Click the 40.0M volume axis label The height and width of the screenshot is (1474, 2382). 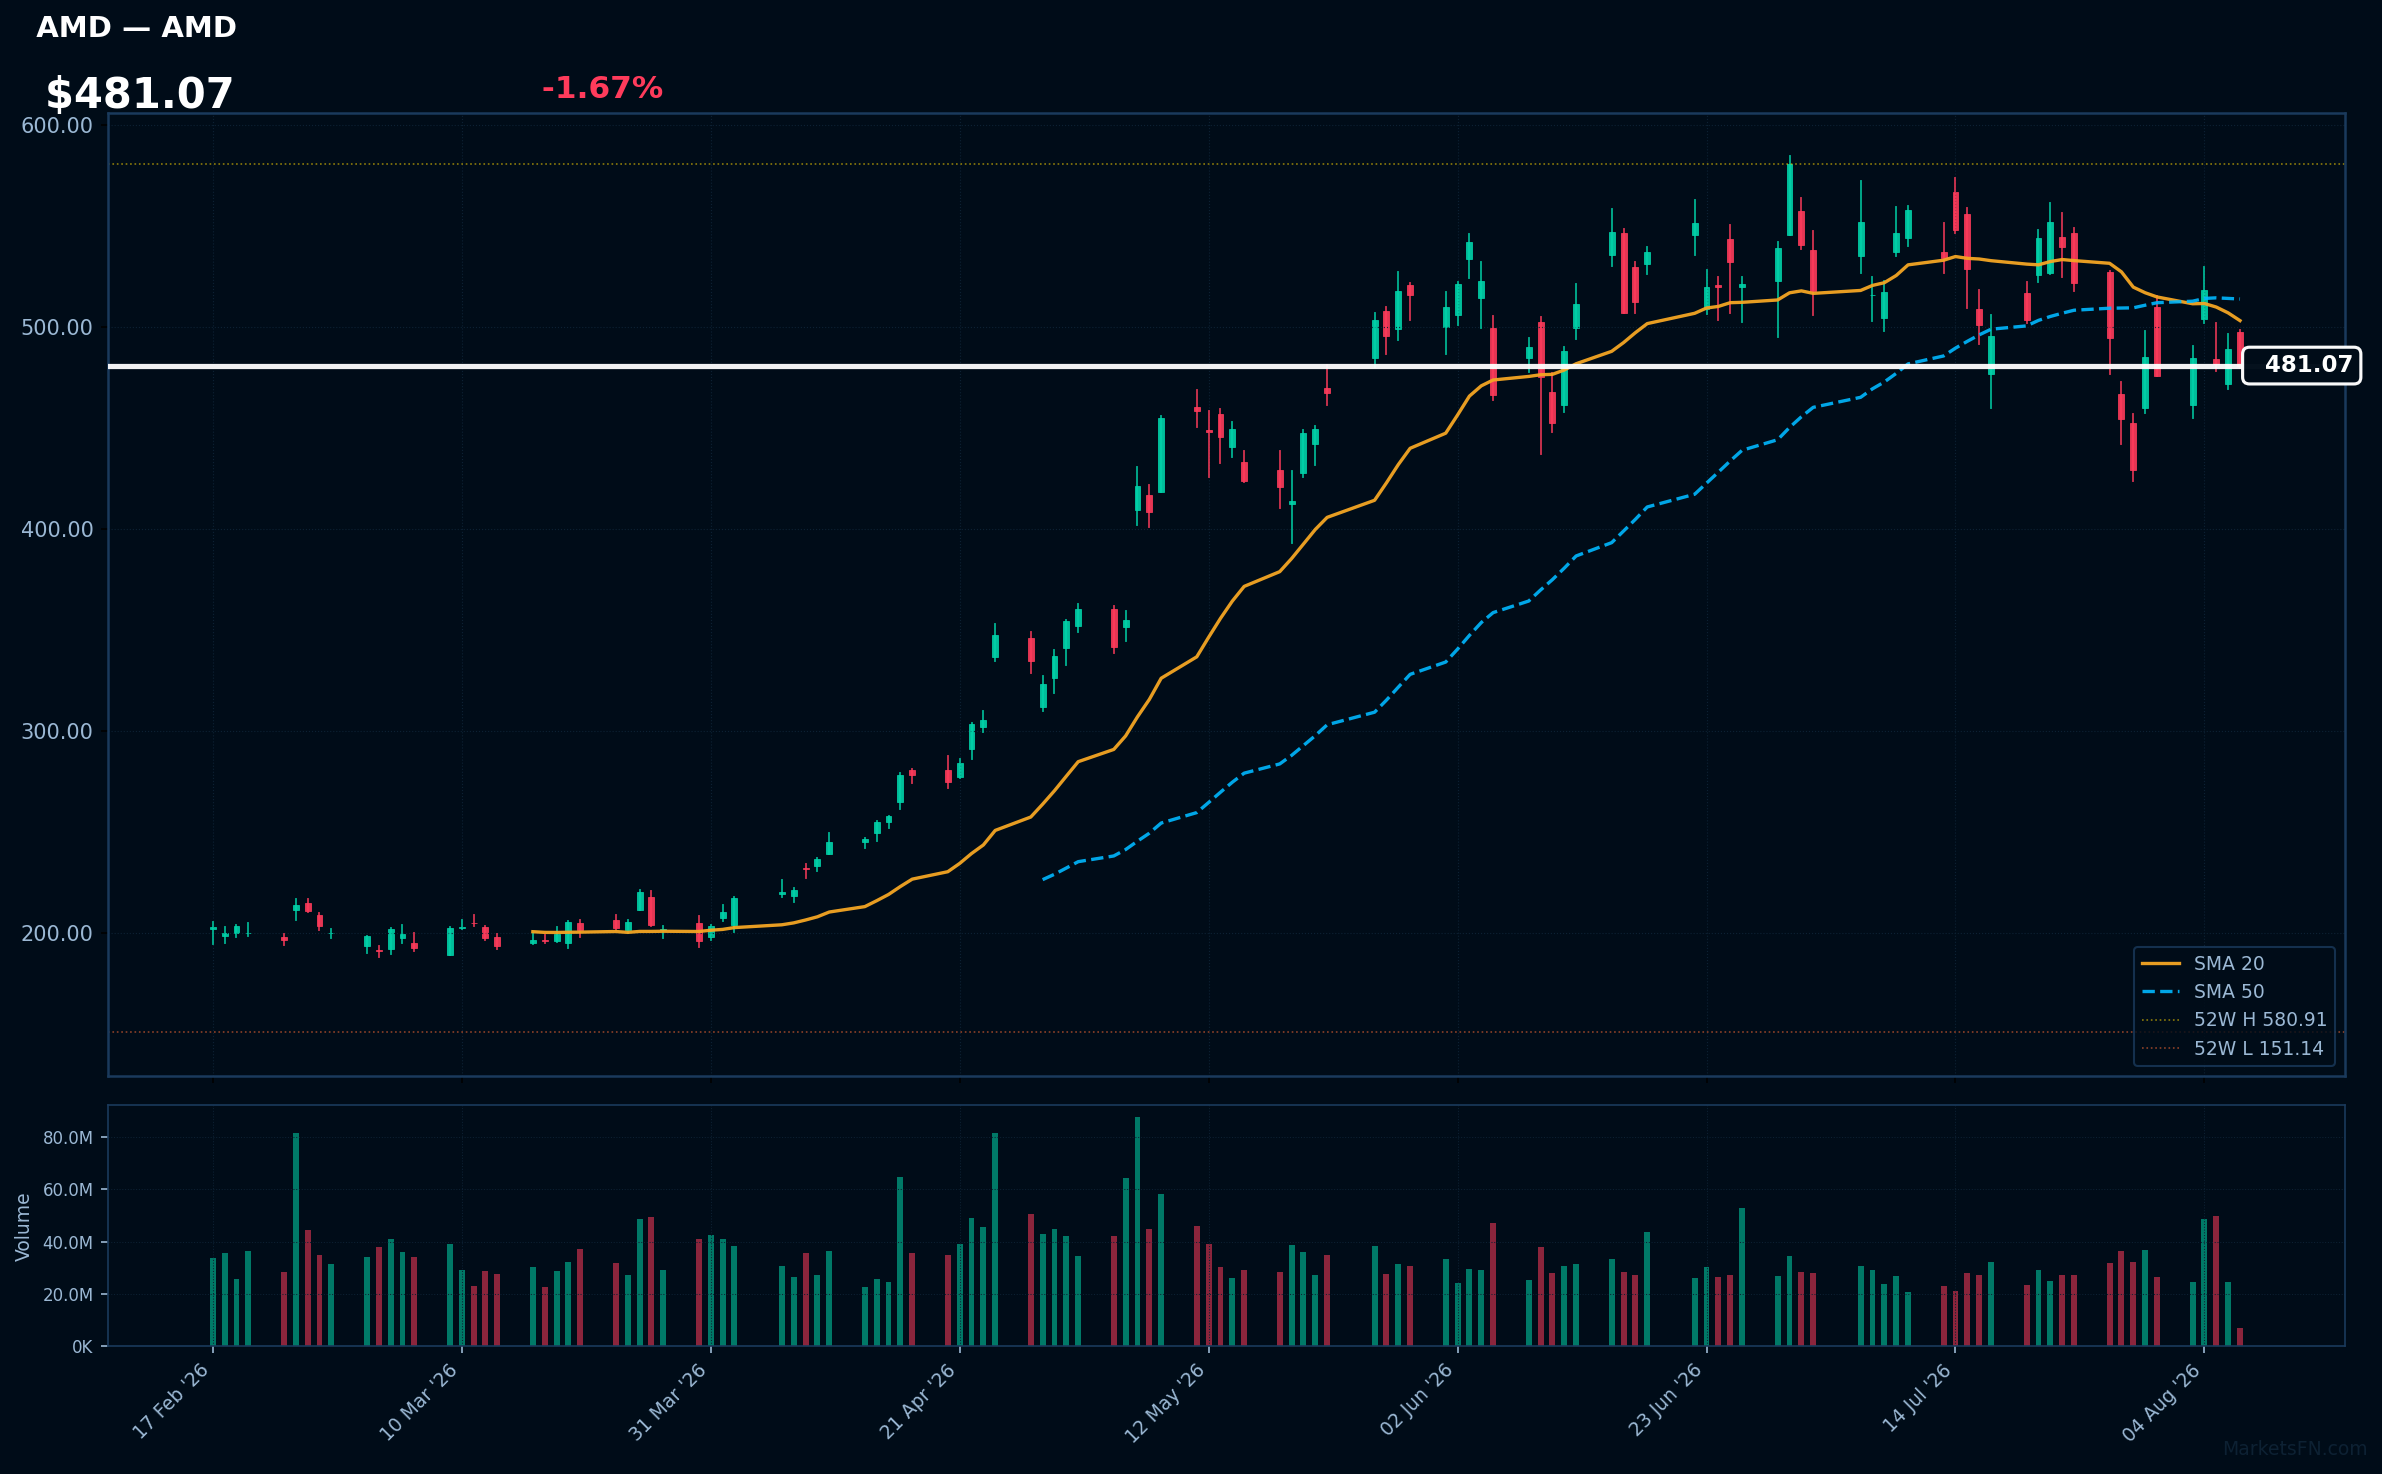68,1243
